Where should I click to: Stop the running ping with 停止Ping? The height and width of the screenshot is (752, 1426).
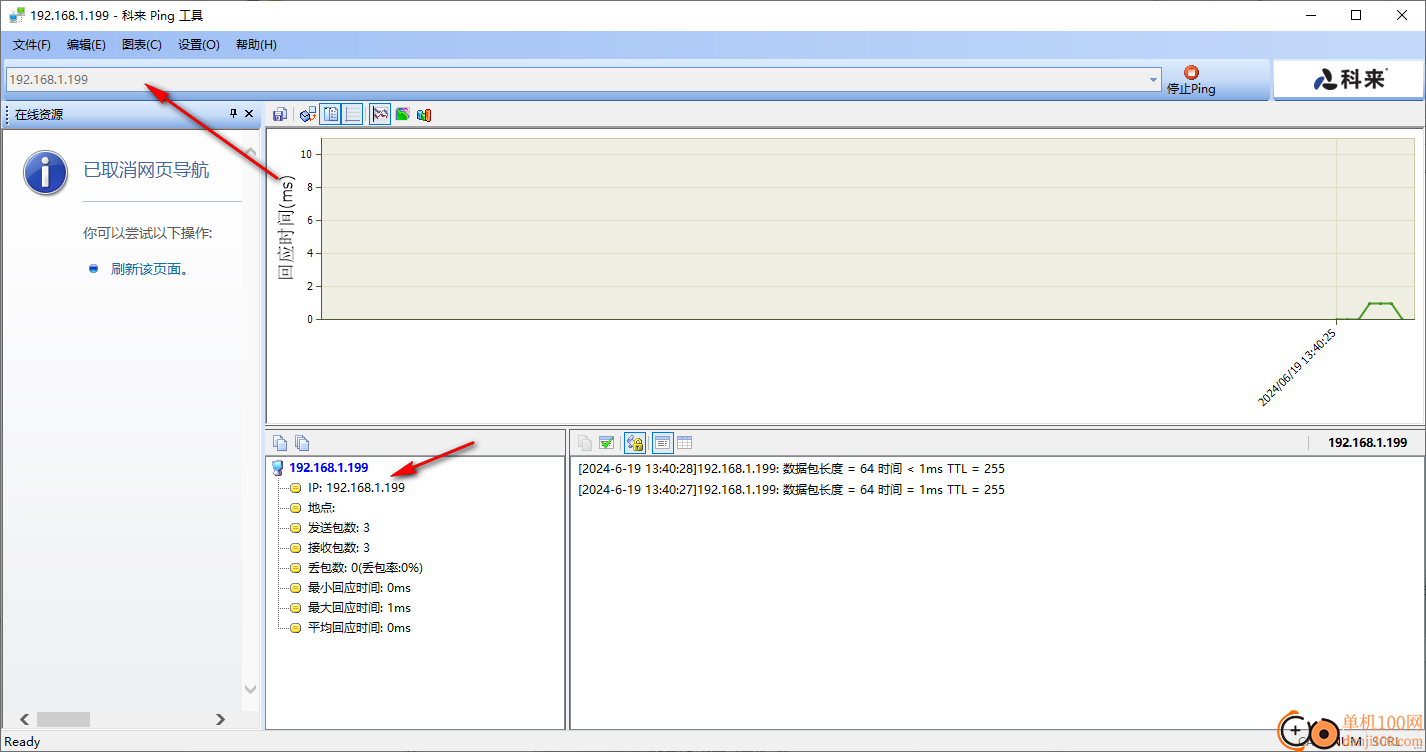tap(1191, 80)
